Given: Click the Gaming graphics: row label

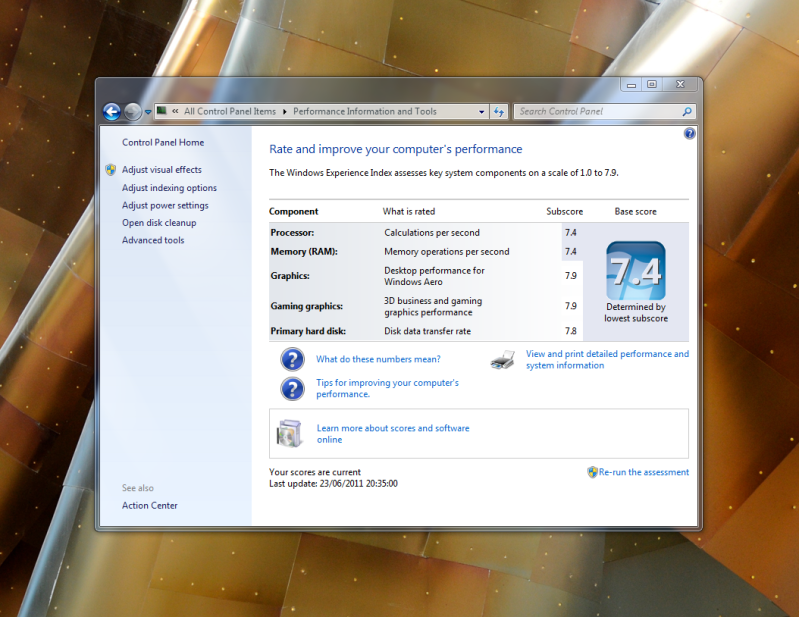Looking at the screenshot, I should tap(307, 306).
